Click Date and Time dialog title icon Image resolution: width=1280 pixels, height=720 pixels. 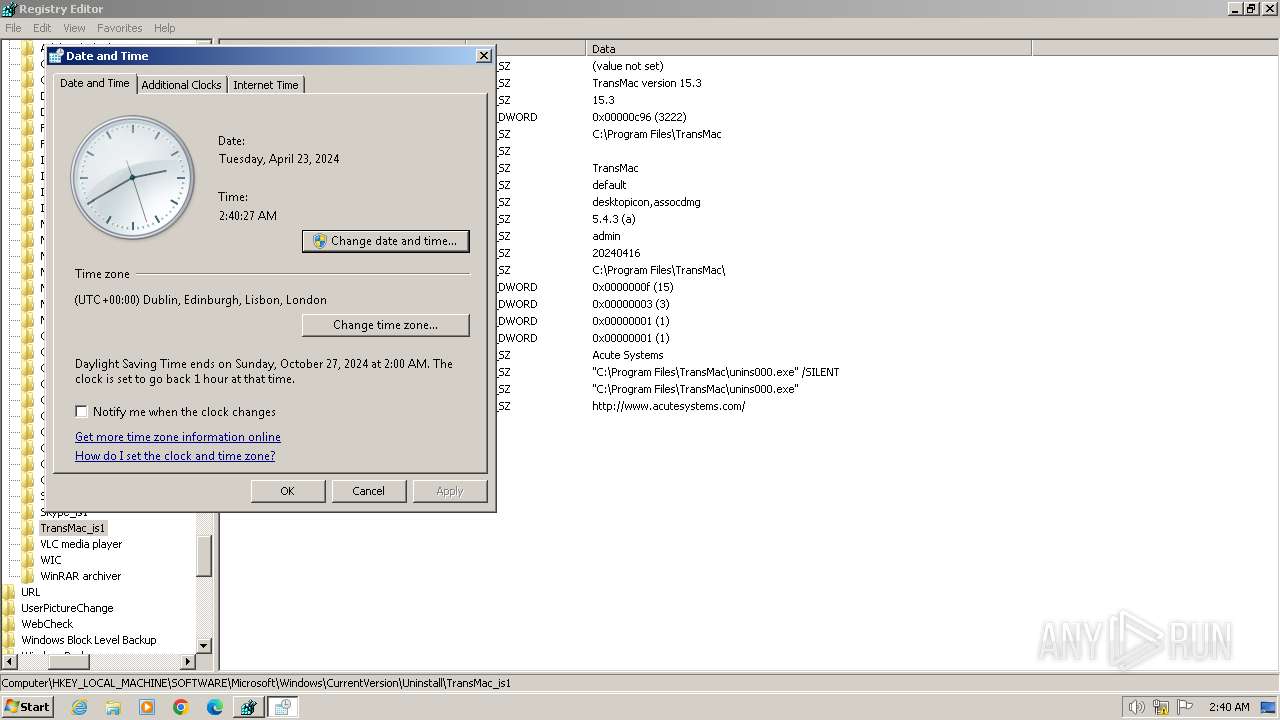(x=56, y=56)
